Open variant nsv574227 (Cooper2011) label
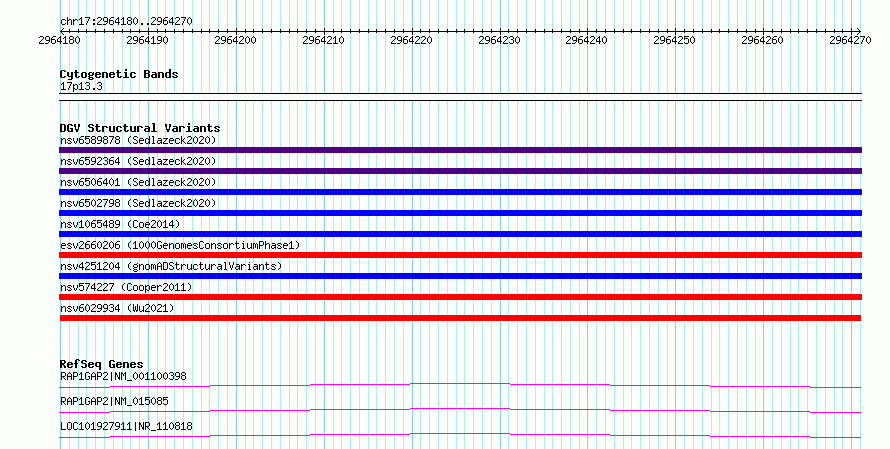Image resolution: width=890 pixels, height=449 pixels. click(126, 287)
